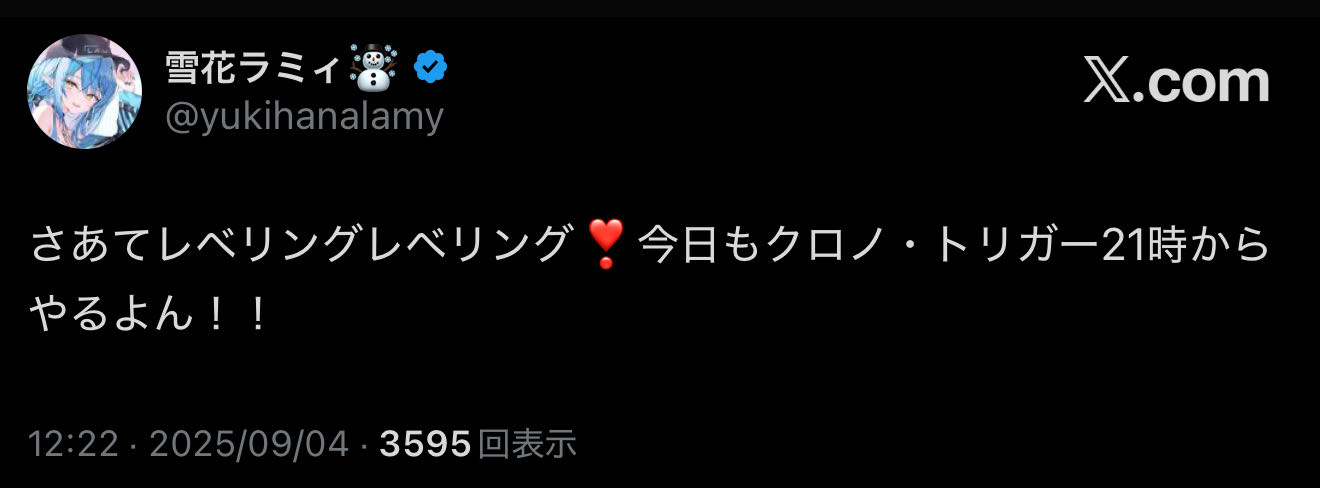This screenshot has height=488, width=1320.
Task: Open the 12:22 post timestamp
Action: tap(72, 444)
